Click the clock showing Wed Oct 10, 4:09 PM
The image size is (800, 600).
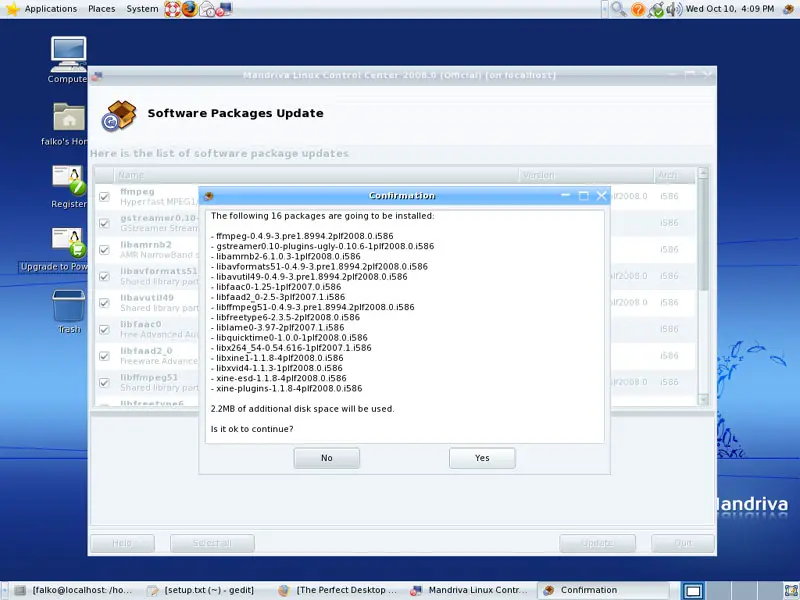point(730,9)
